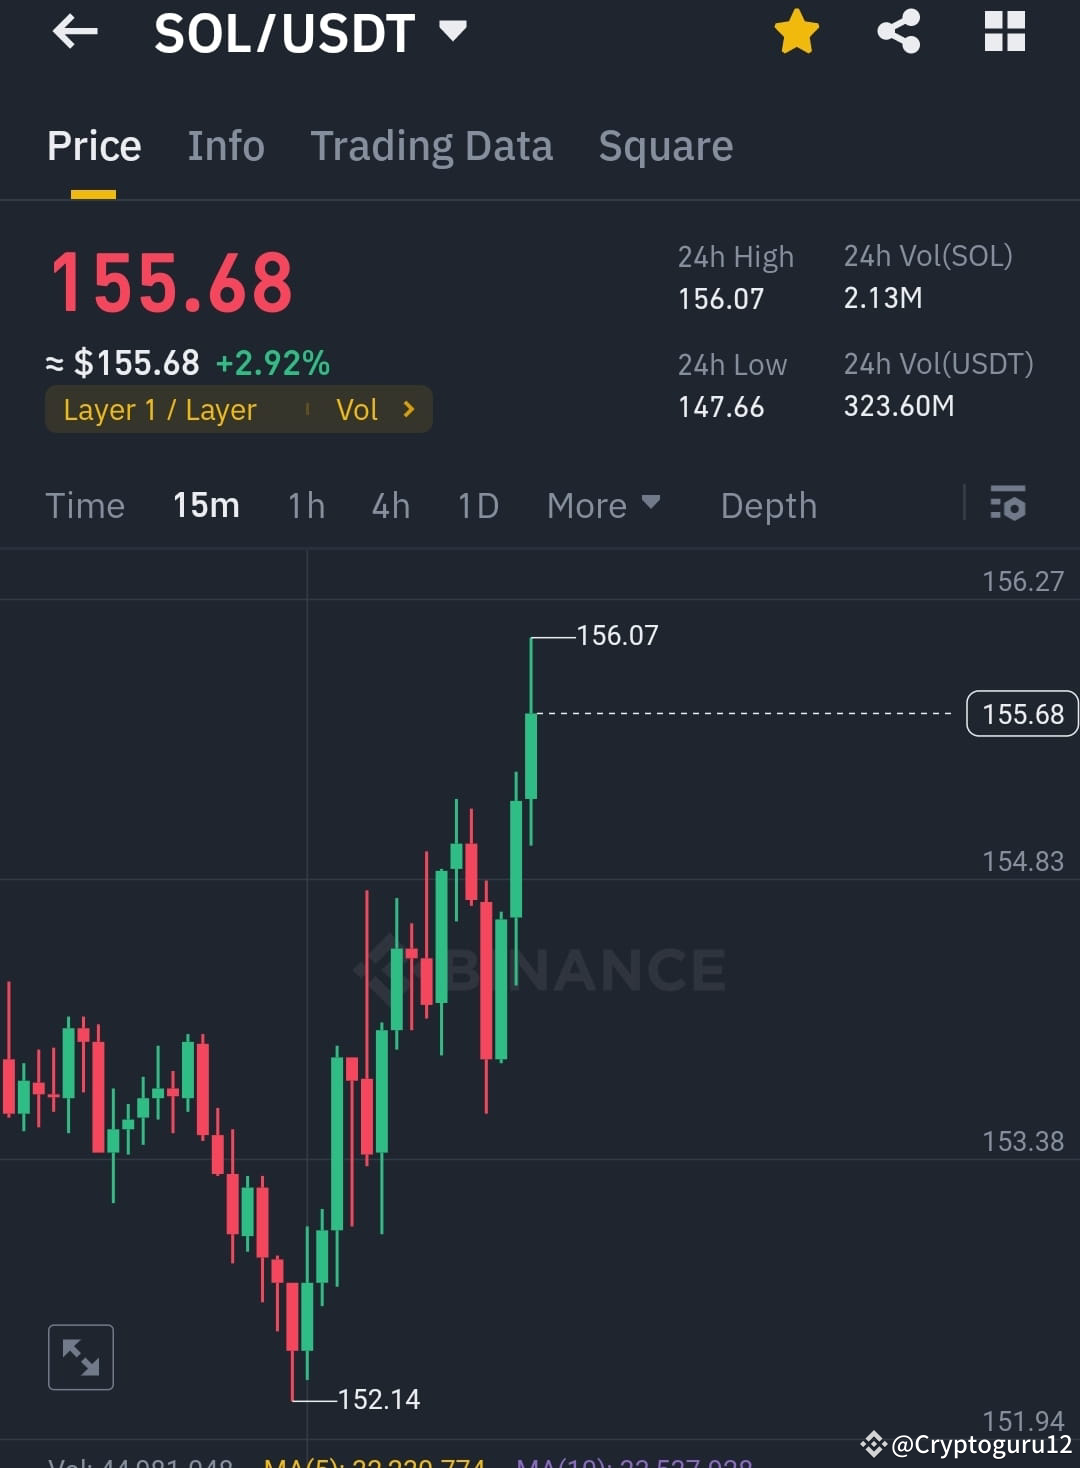This screenshot has height=1468, width=1080.
Task: Switch chart to the 1D interval
Action: 478,506
